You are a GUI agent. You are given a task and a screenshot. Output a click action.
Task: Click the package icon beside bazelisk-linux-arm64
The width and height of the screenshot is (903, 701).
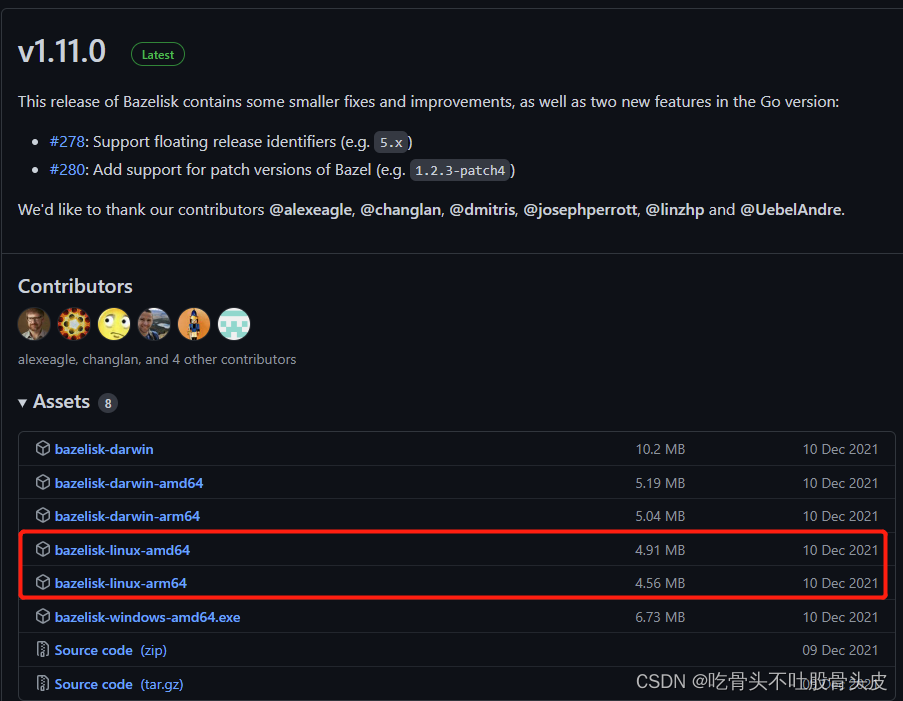click(x=43, y=582)
